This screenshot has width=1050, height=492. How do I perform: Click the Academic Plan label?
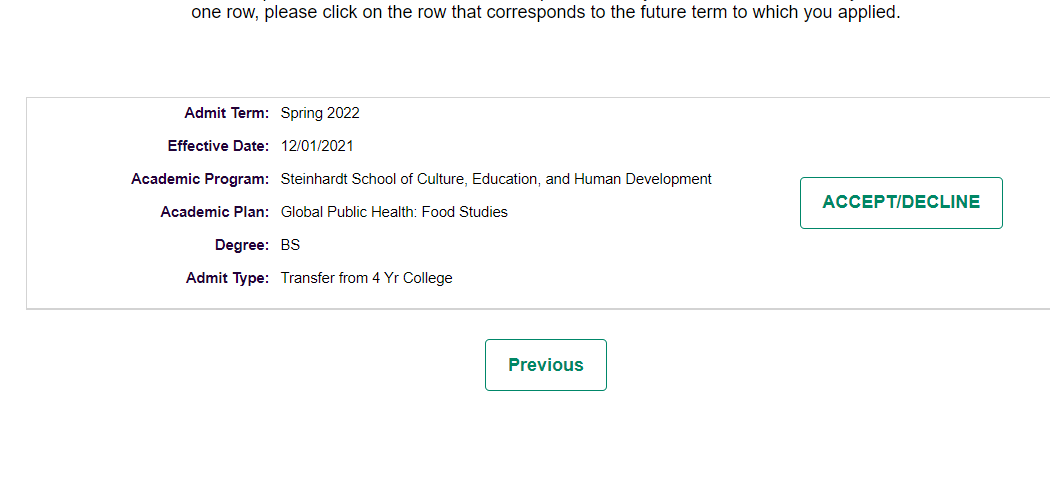click(214, 212)
